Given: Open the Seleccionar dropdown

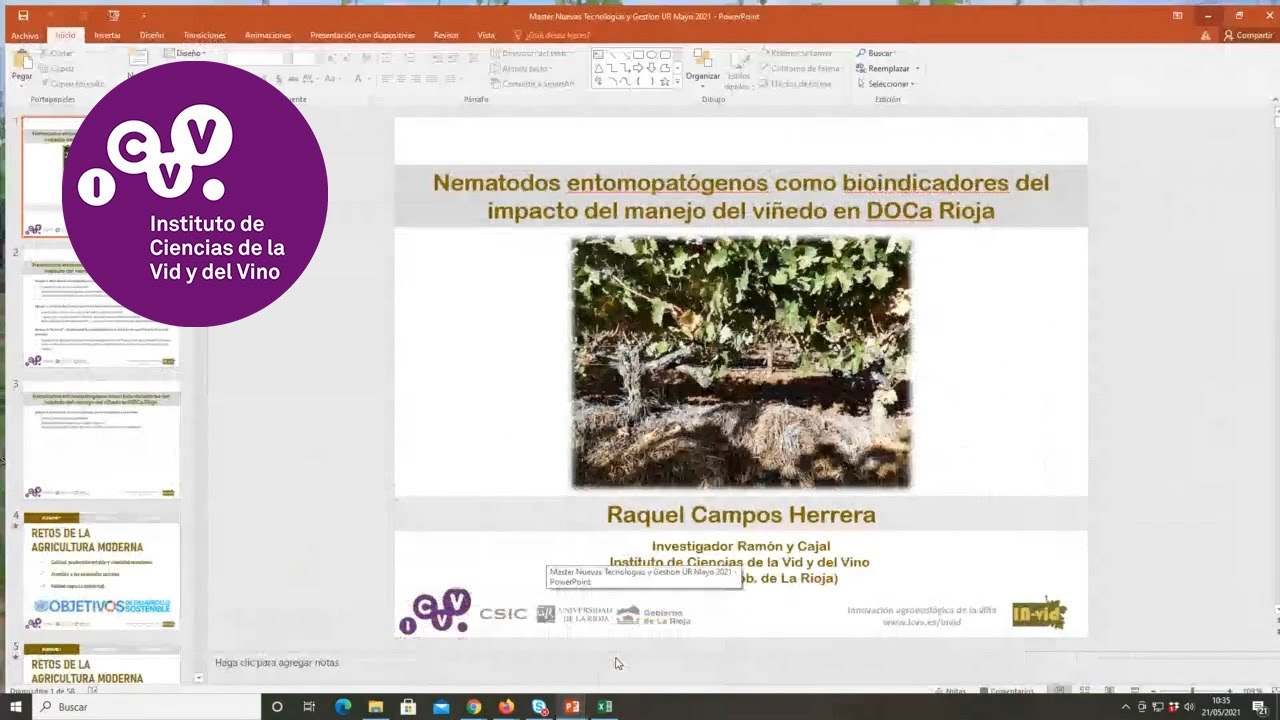Looking at the screenshot, I should (x=885, y=84).
